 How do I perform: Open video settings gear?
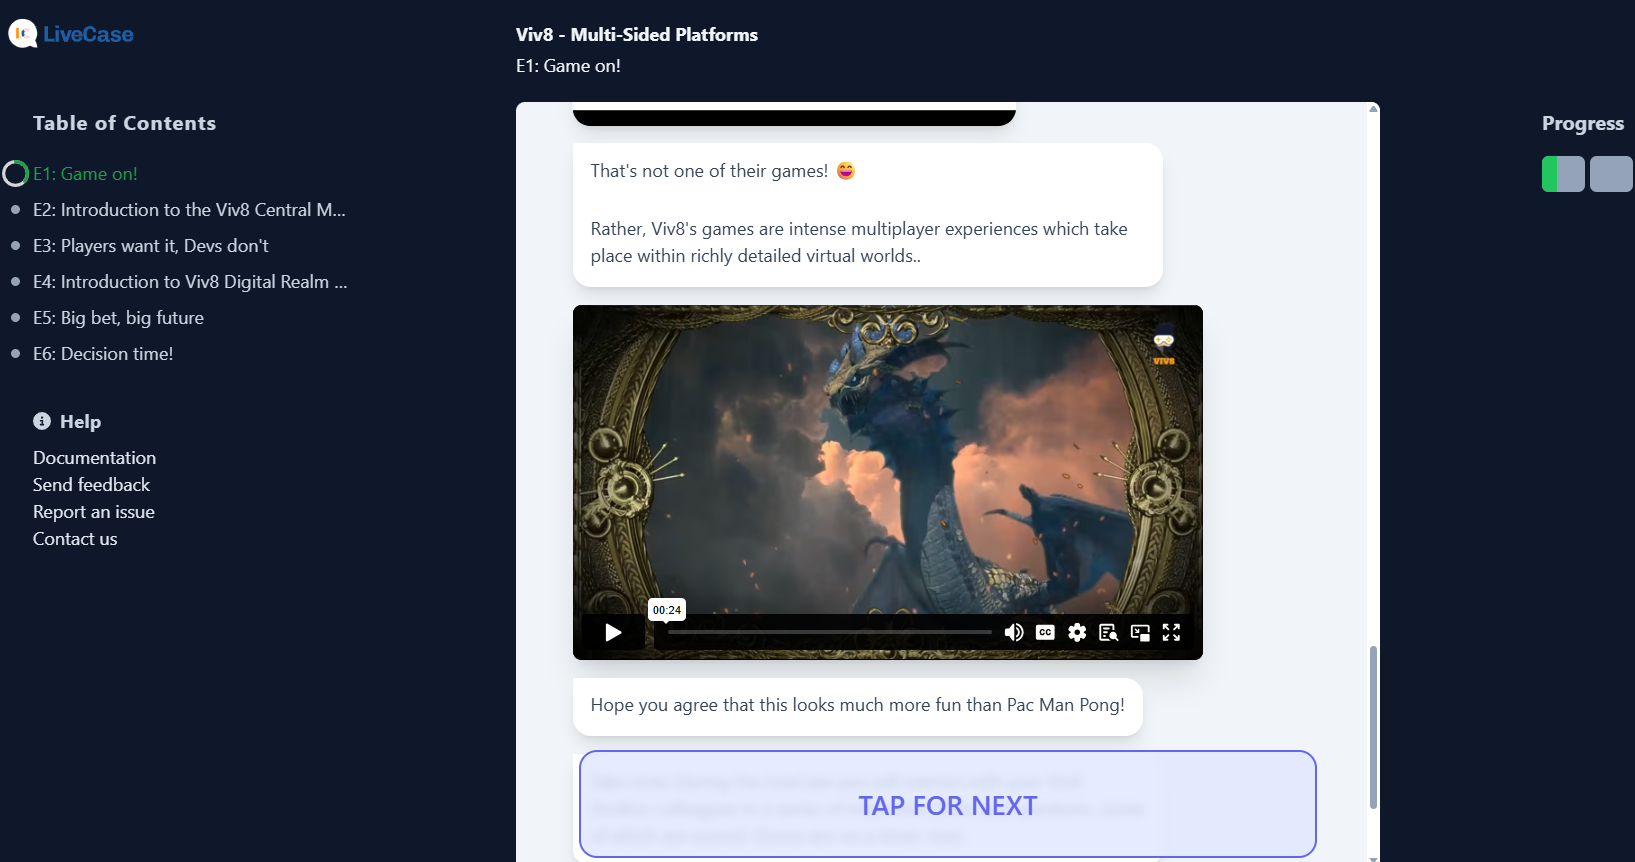[1077, 632]
